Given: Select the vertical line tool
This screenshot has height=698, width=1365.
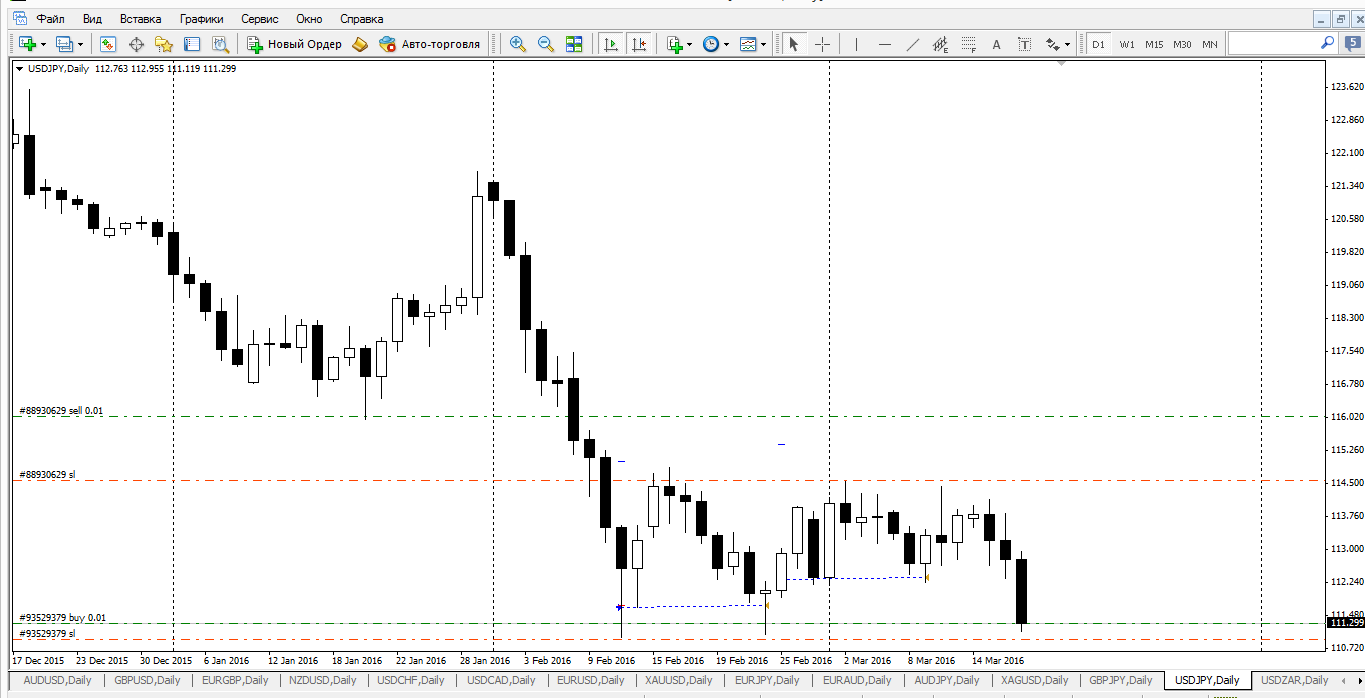Looking at the screenshot, I should point(856,44).
